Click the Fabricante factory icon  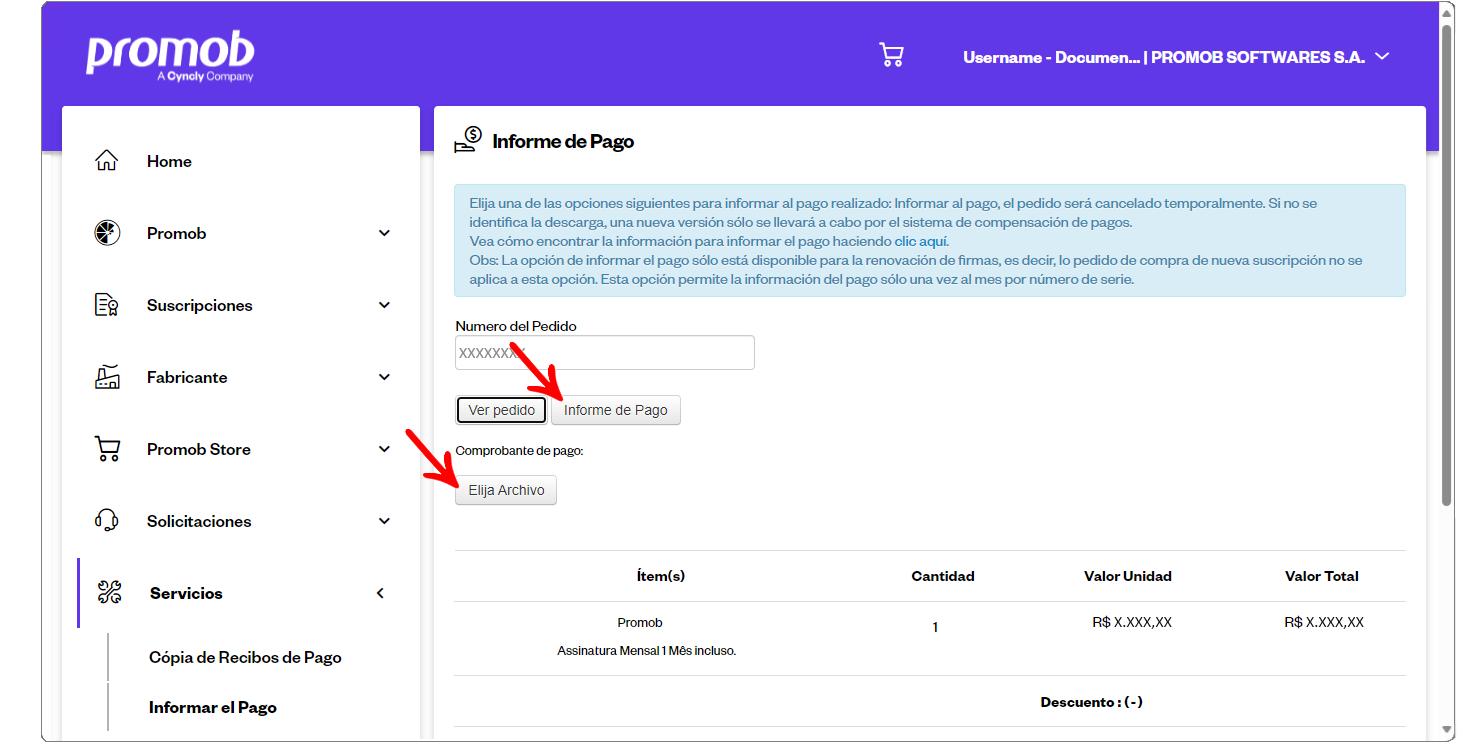click(107, 377)
